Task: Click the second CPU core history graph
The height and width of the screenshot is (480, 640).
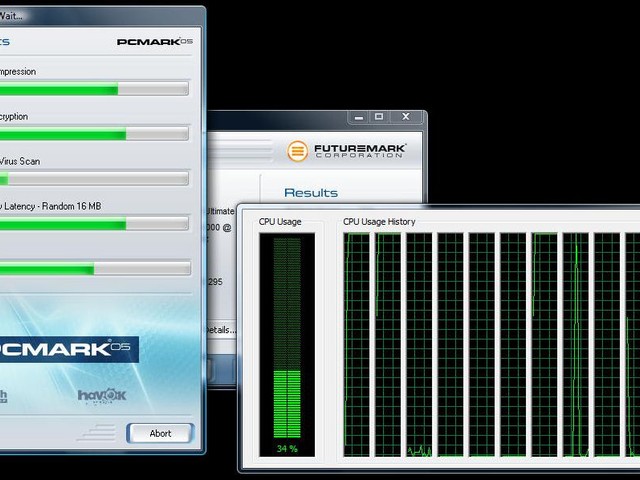Action: click(x=388, y=345)
